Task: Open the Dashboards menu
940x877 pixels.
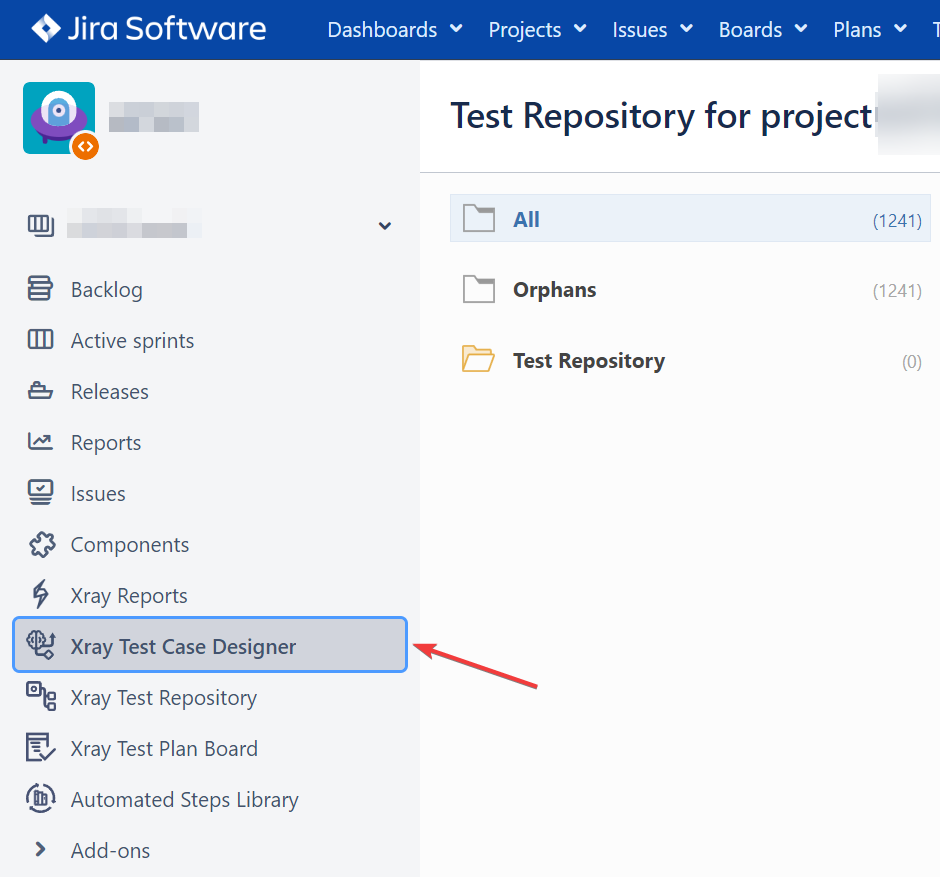Action: tap(395, 29)
